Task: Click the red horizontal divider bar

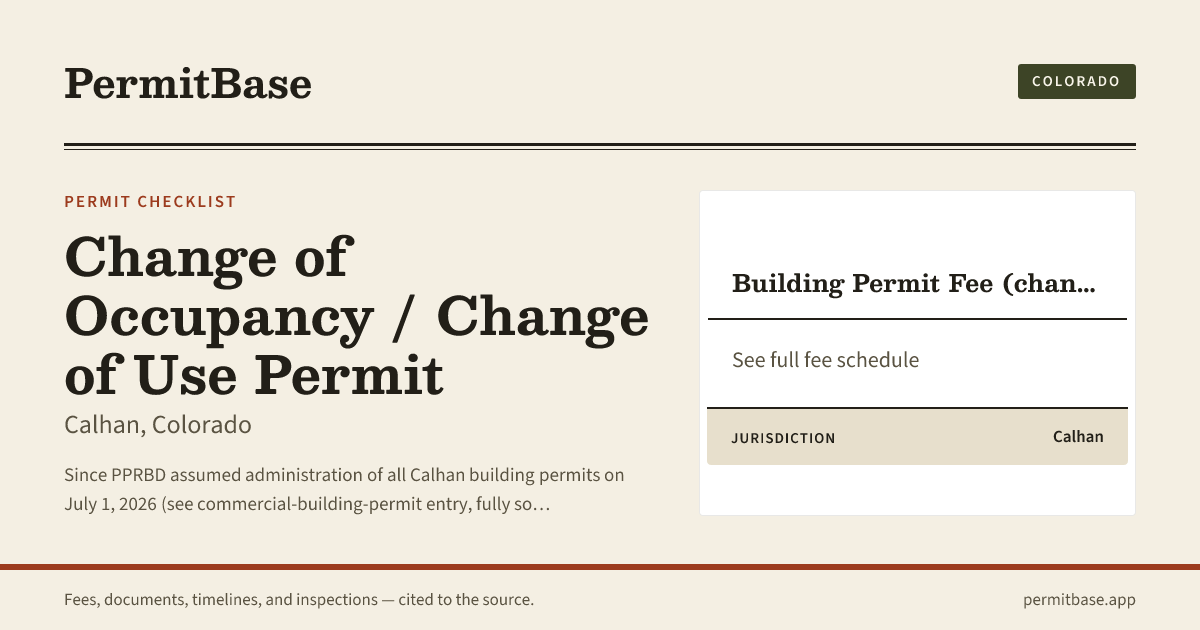Action: [x=600, y=567]
